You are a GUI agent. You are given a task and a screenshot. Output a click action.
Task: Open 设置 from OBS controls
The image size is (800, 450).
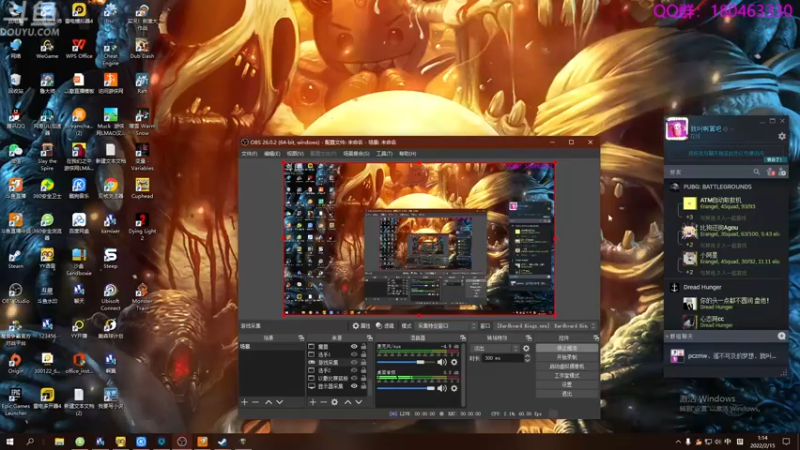pos(567,385)
